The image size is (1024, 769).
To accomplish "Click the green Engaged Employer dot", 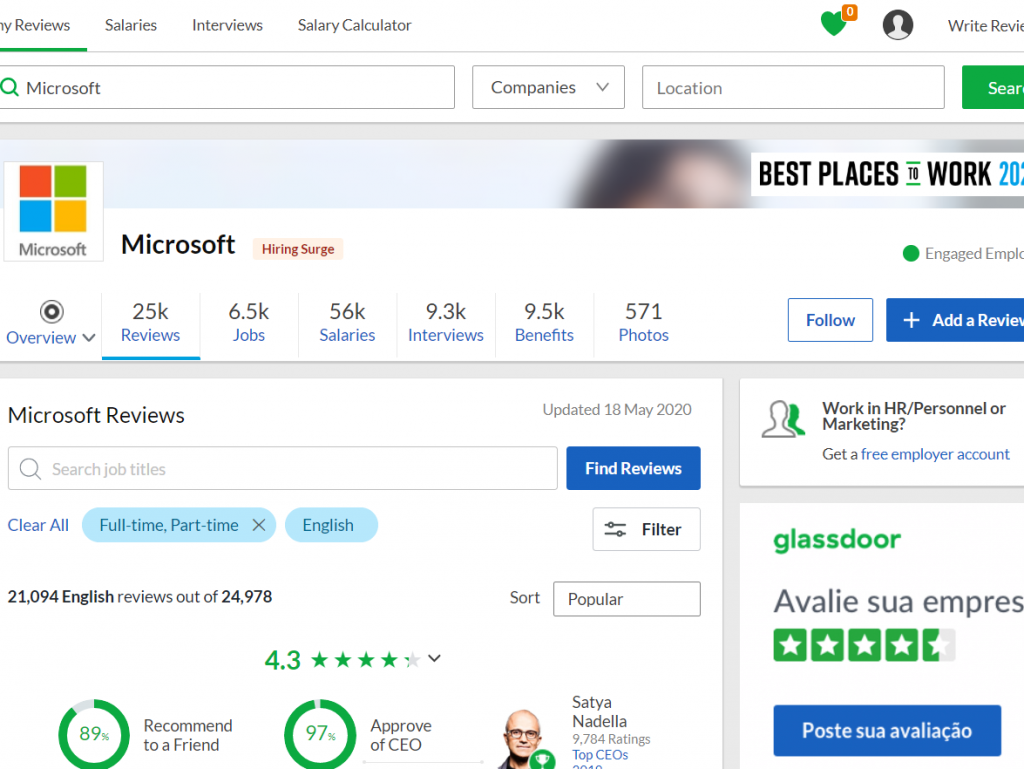I will (x=910, y=253).
